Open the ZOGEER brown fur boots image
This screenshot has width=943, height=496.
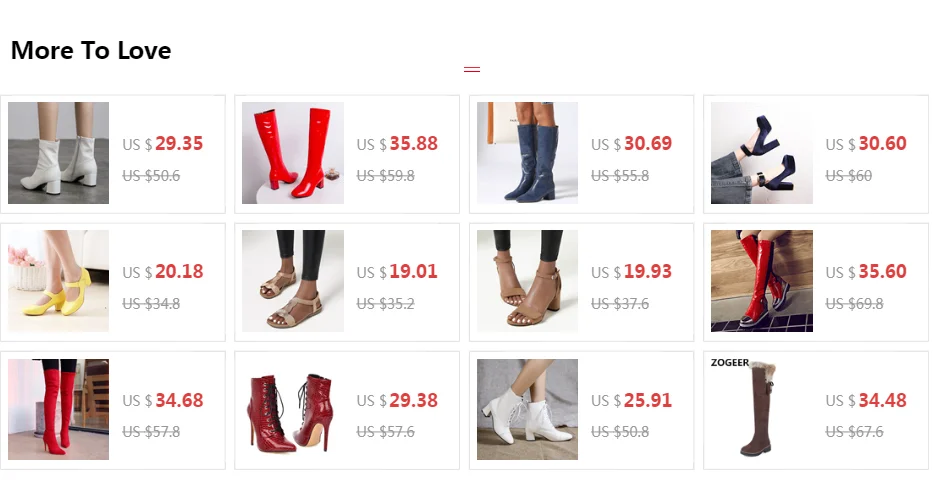click(762, 409)
